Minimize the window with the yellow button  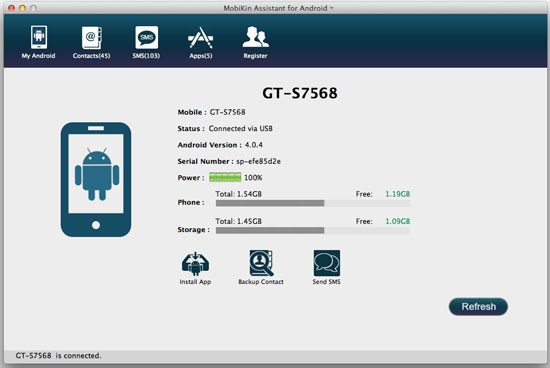(22, 8)
